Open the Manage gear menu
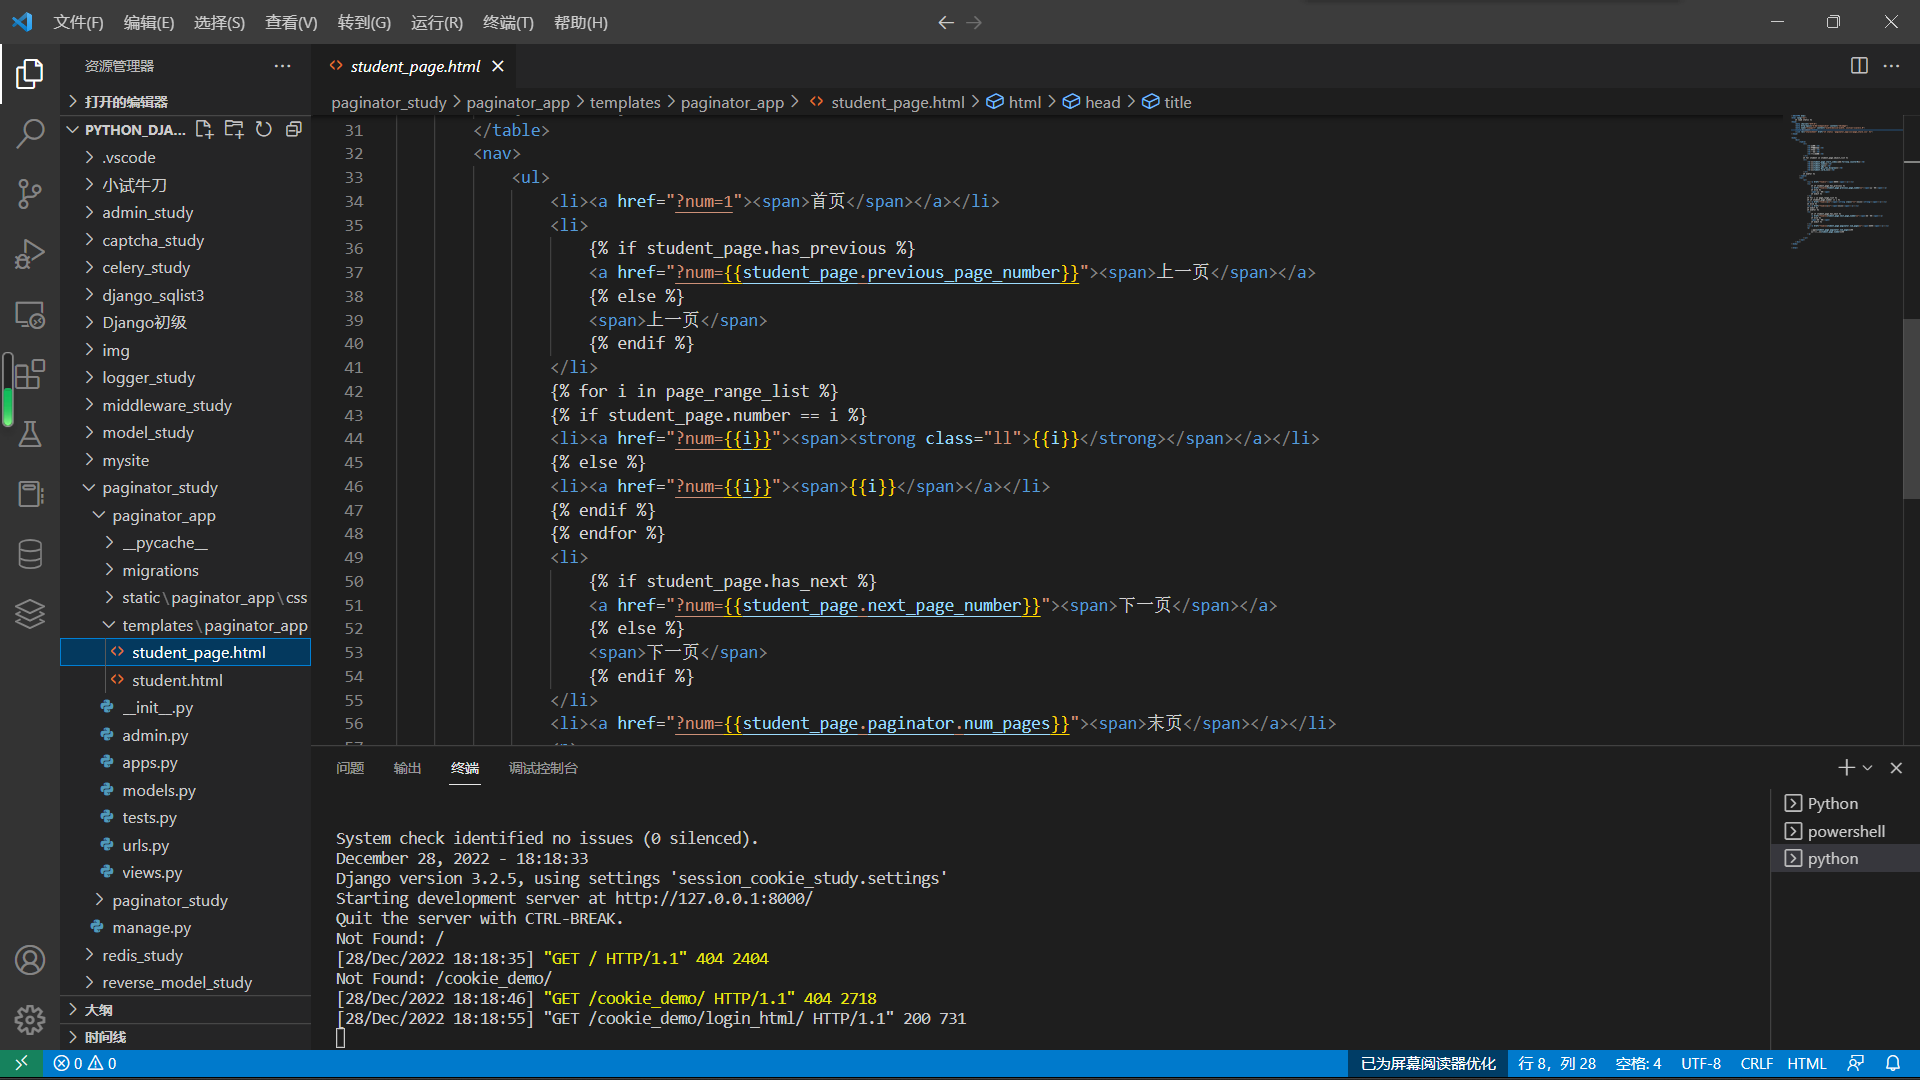This screenshot has width=1920, height=1080. click(x=30, y=1020)
